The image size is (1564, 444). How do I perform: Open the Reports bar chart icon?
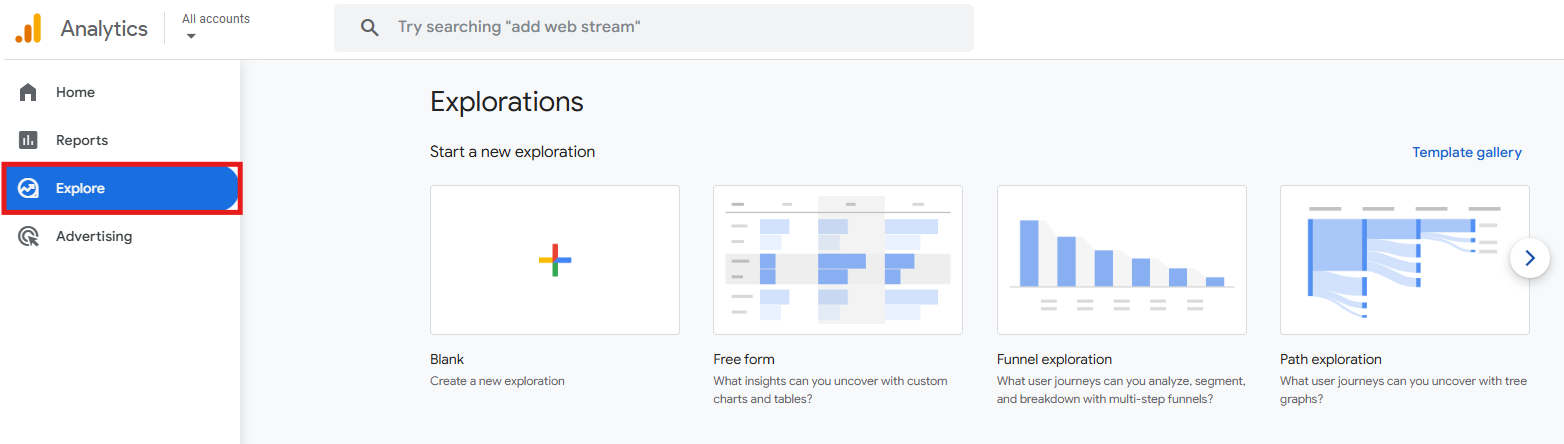(x=28, y=140)
